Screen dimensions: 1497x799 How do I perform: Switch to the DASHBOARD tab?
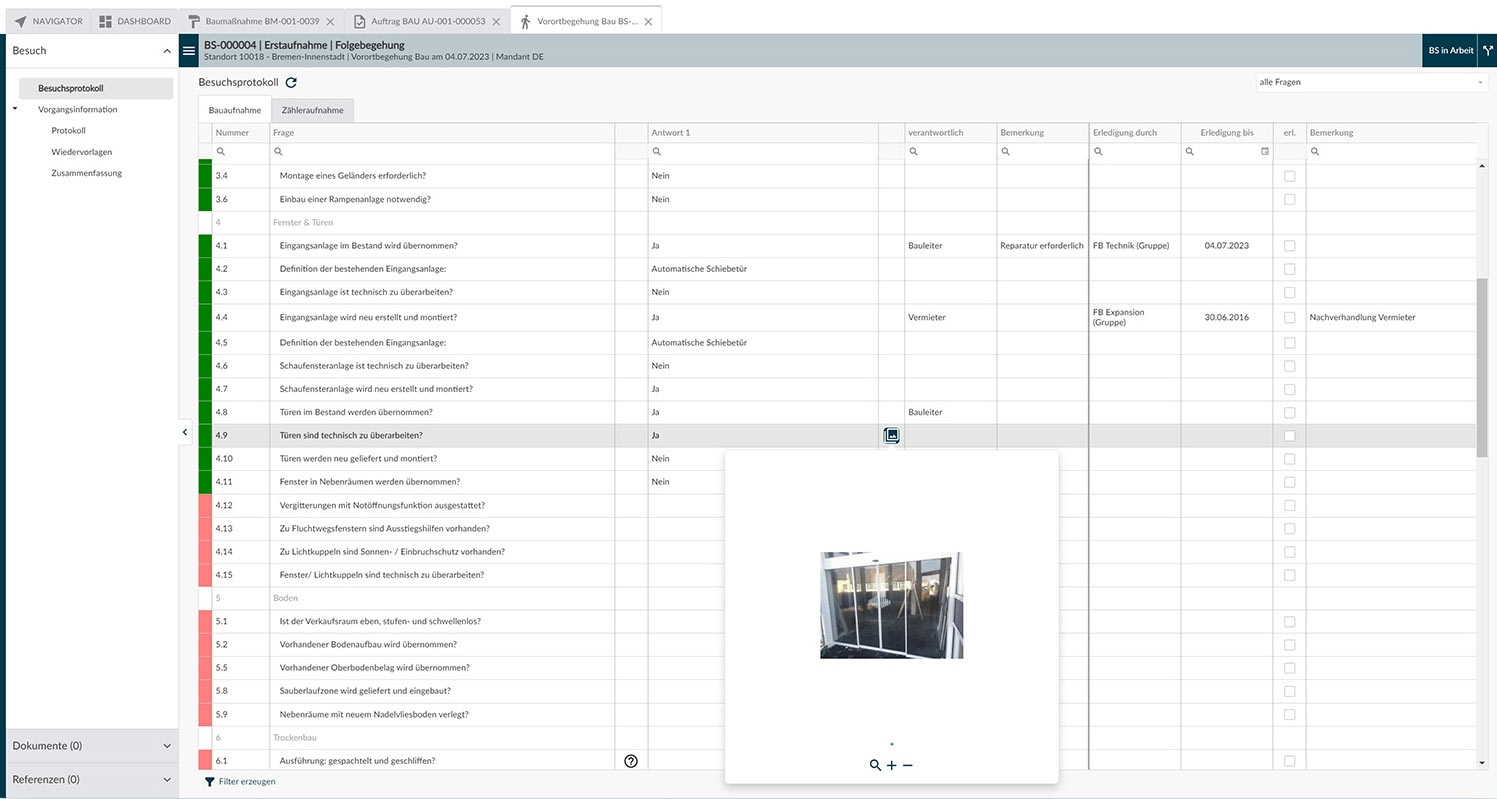click(x=135, y=21)
